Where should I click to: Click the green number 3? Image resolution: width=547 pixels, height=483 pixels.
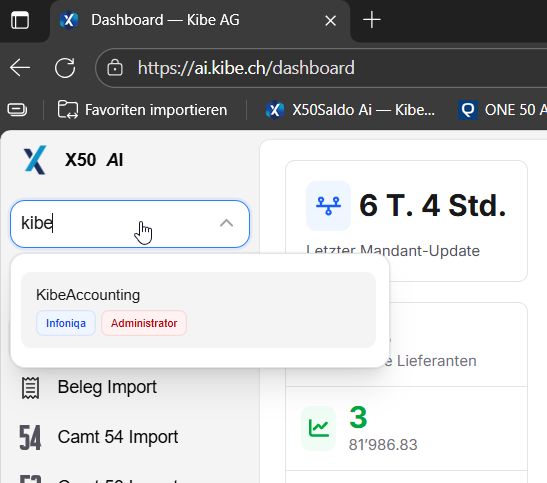(358, 417)
